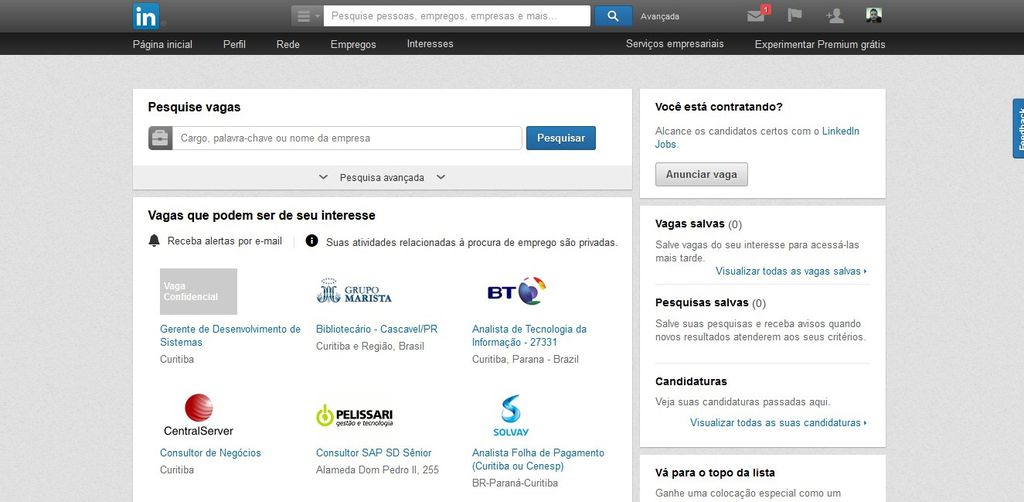Click Experimentar Premium grátis
The width and height of the screenshot is (1024, 502).
[820, 44]
